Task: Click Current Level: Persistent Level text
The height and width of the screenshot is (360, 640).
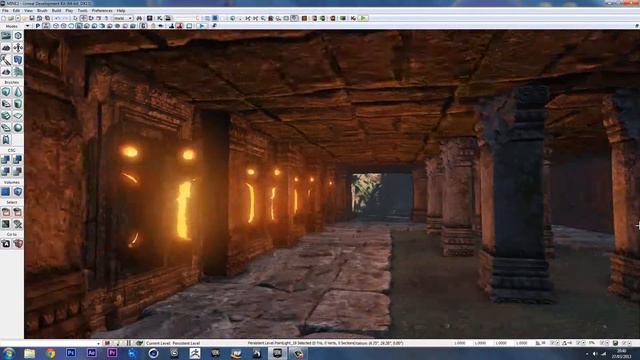Action: point(173,343)
